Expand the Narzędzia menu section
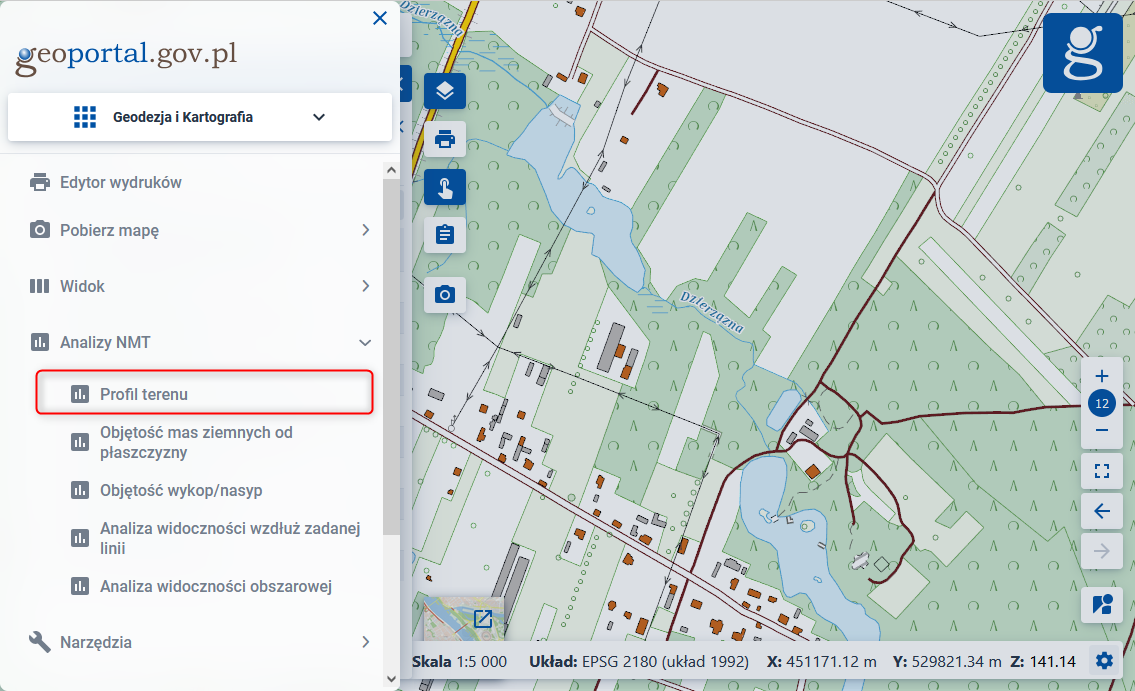The image size is (1135, 691). click(365, 642)
